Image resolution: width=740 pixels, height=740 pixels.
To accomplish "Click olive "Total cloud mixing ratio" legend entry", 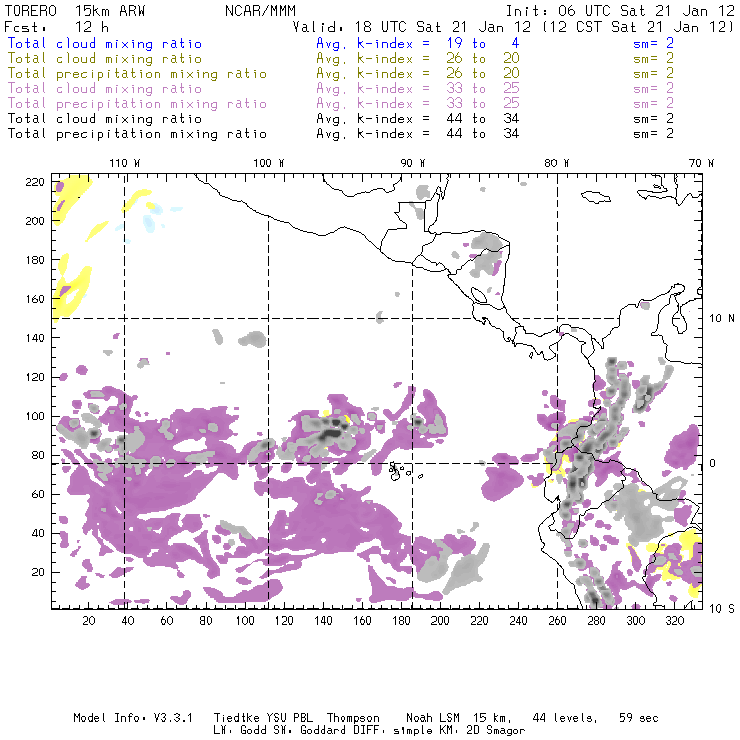I will coord(105,59).
